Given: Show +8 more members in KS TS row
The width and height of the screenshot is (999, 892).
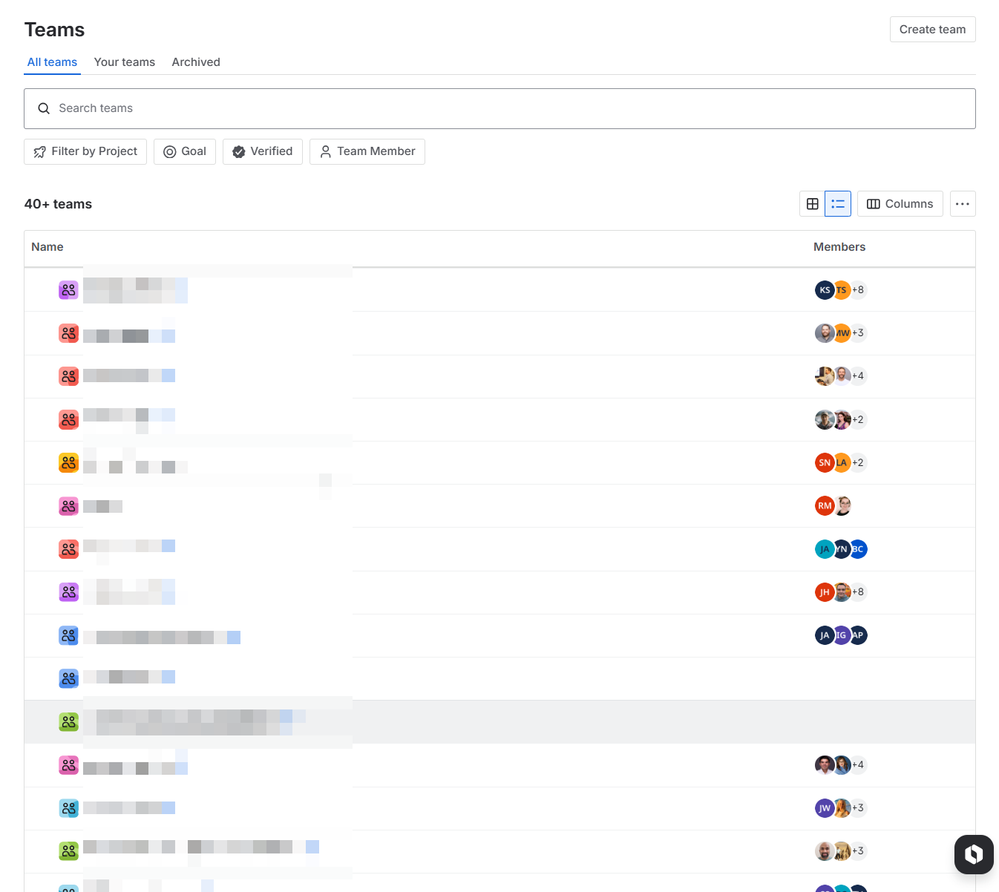Looking at the screenshot, I should click(x=858, y=290).
